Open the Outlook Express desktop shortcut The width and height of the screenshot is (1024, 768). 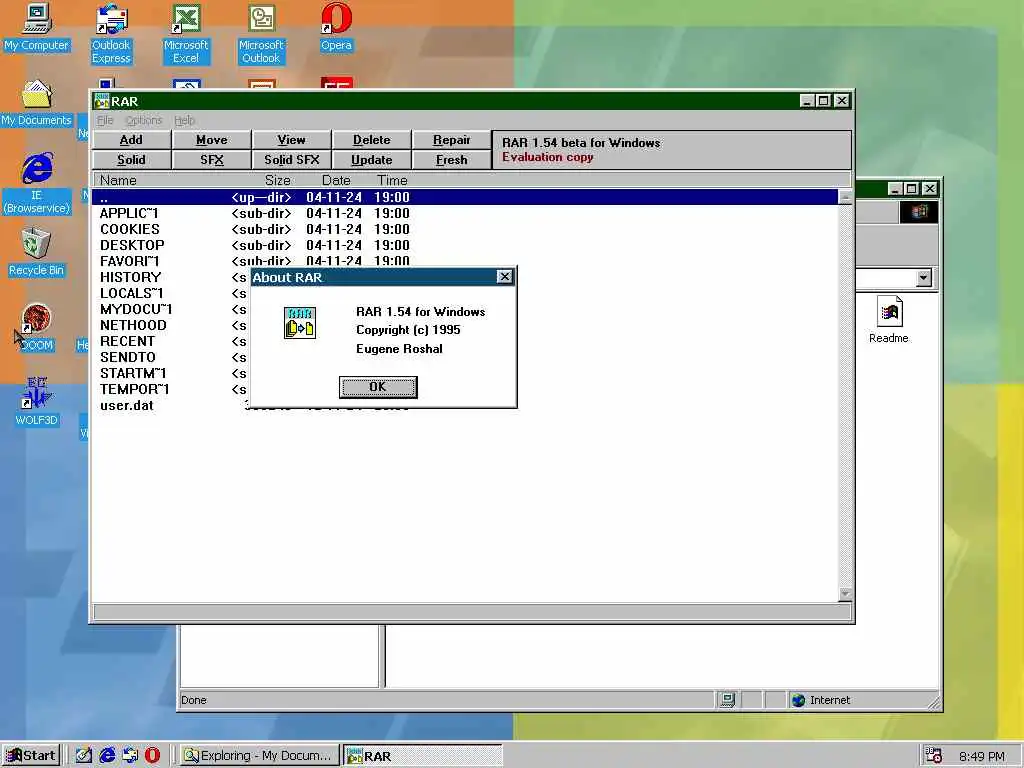(x=111, y=34)
